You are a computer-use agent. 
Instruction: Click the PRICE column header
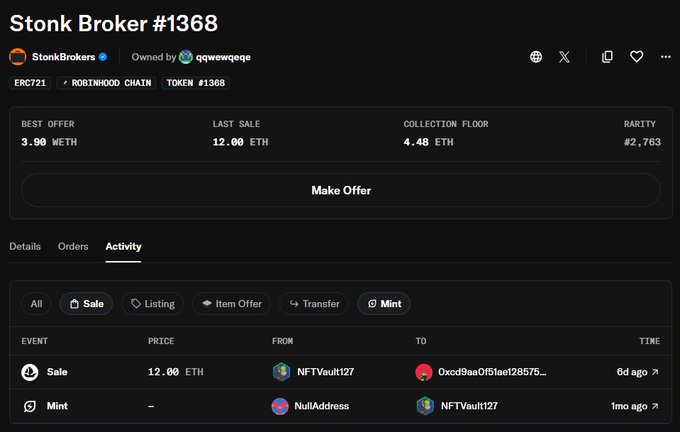coord(161,341)
